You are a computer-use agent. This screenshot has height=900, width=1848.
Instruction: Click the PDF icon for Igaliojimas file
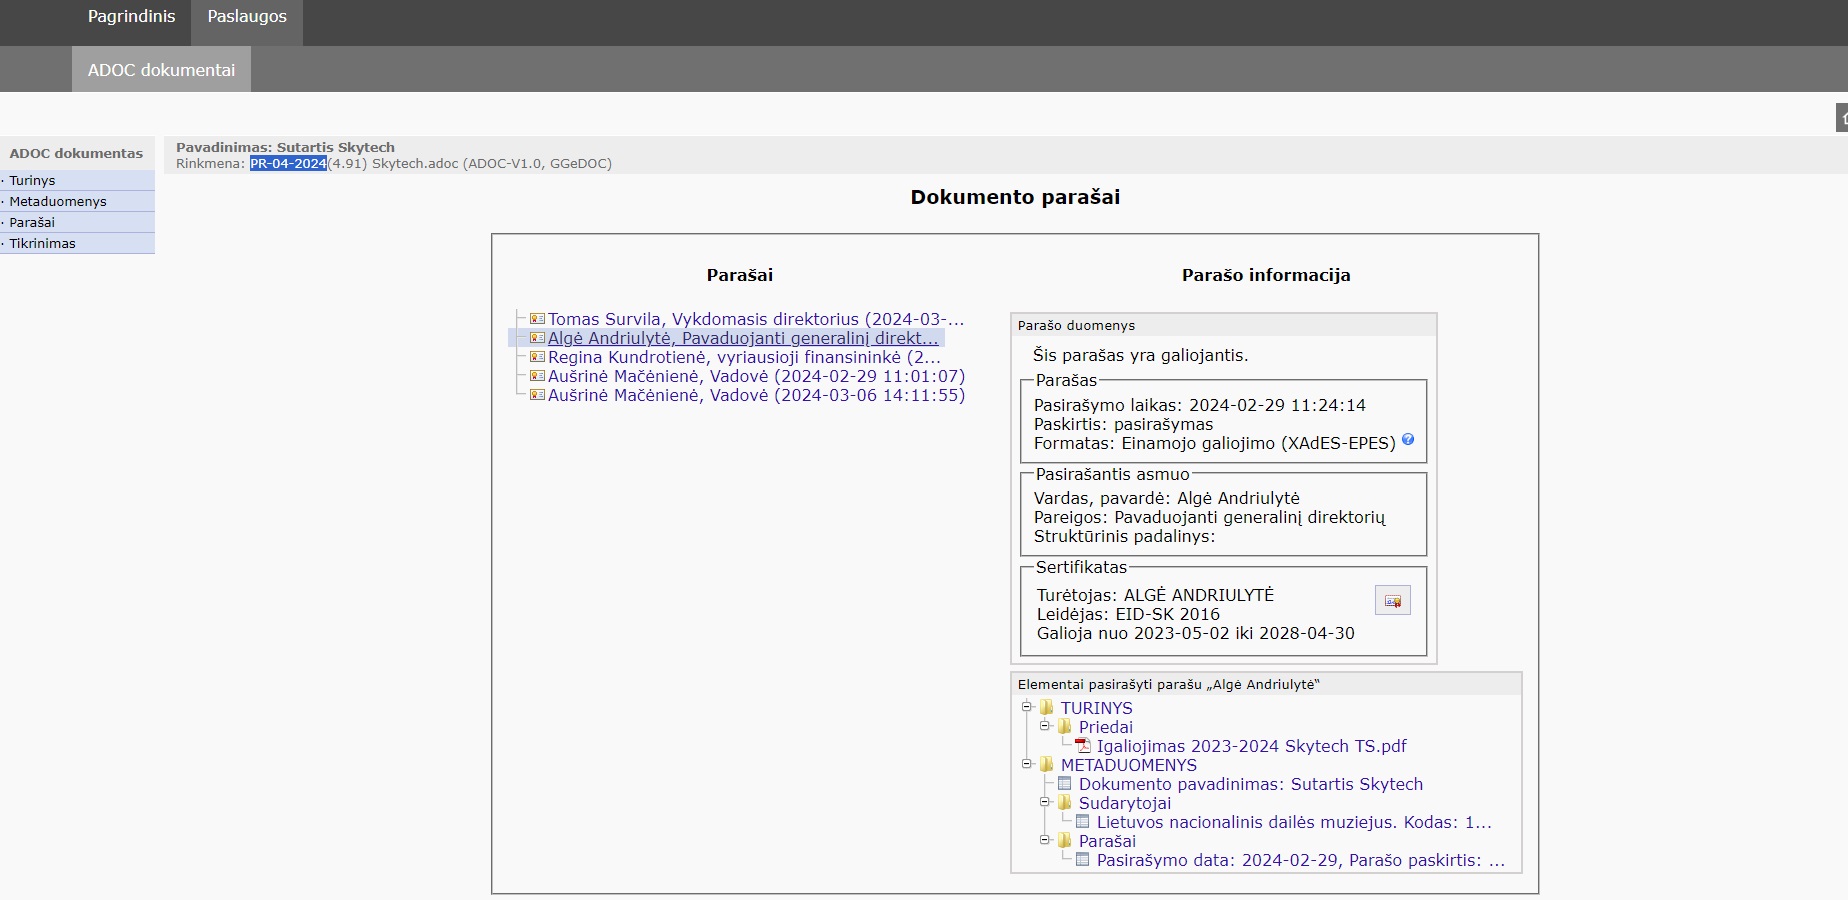(x=1083, y=746)
